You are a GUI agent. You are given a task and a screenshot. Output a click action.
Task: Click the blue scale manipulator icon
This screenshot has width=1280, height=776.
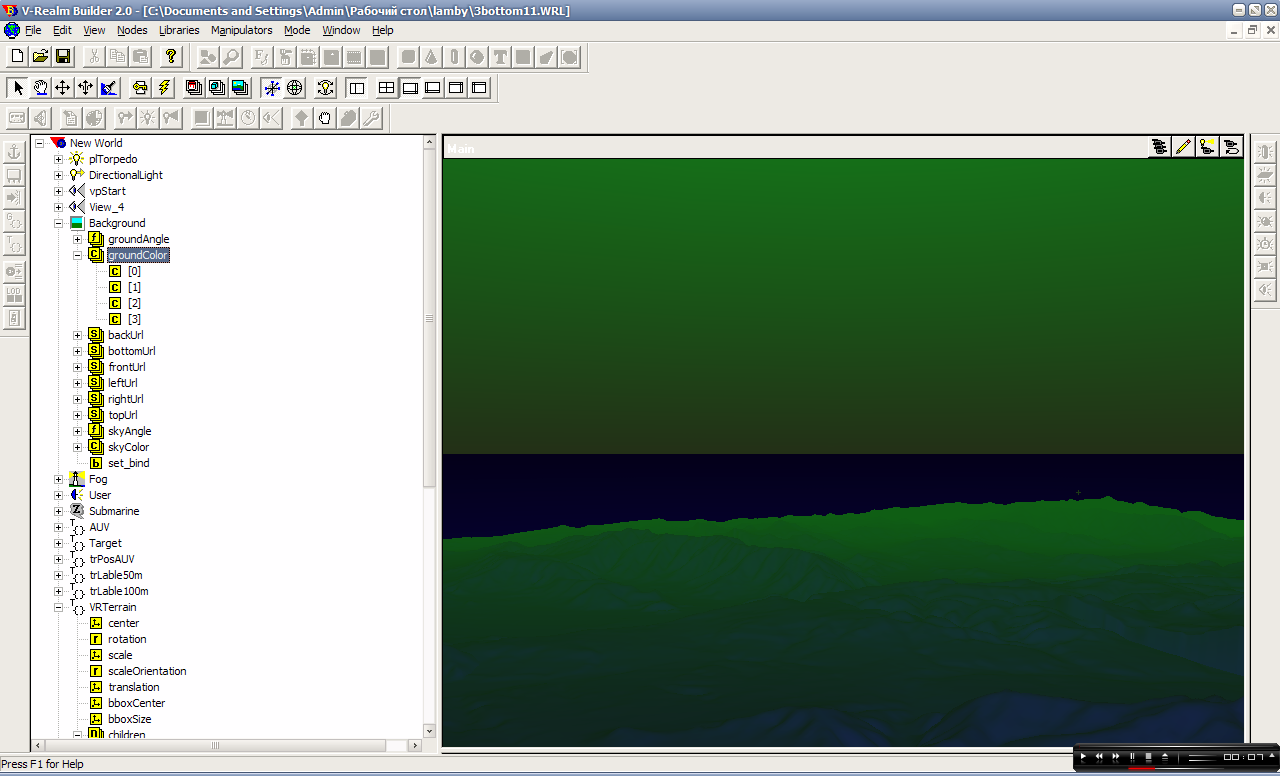tap(109, 88)
